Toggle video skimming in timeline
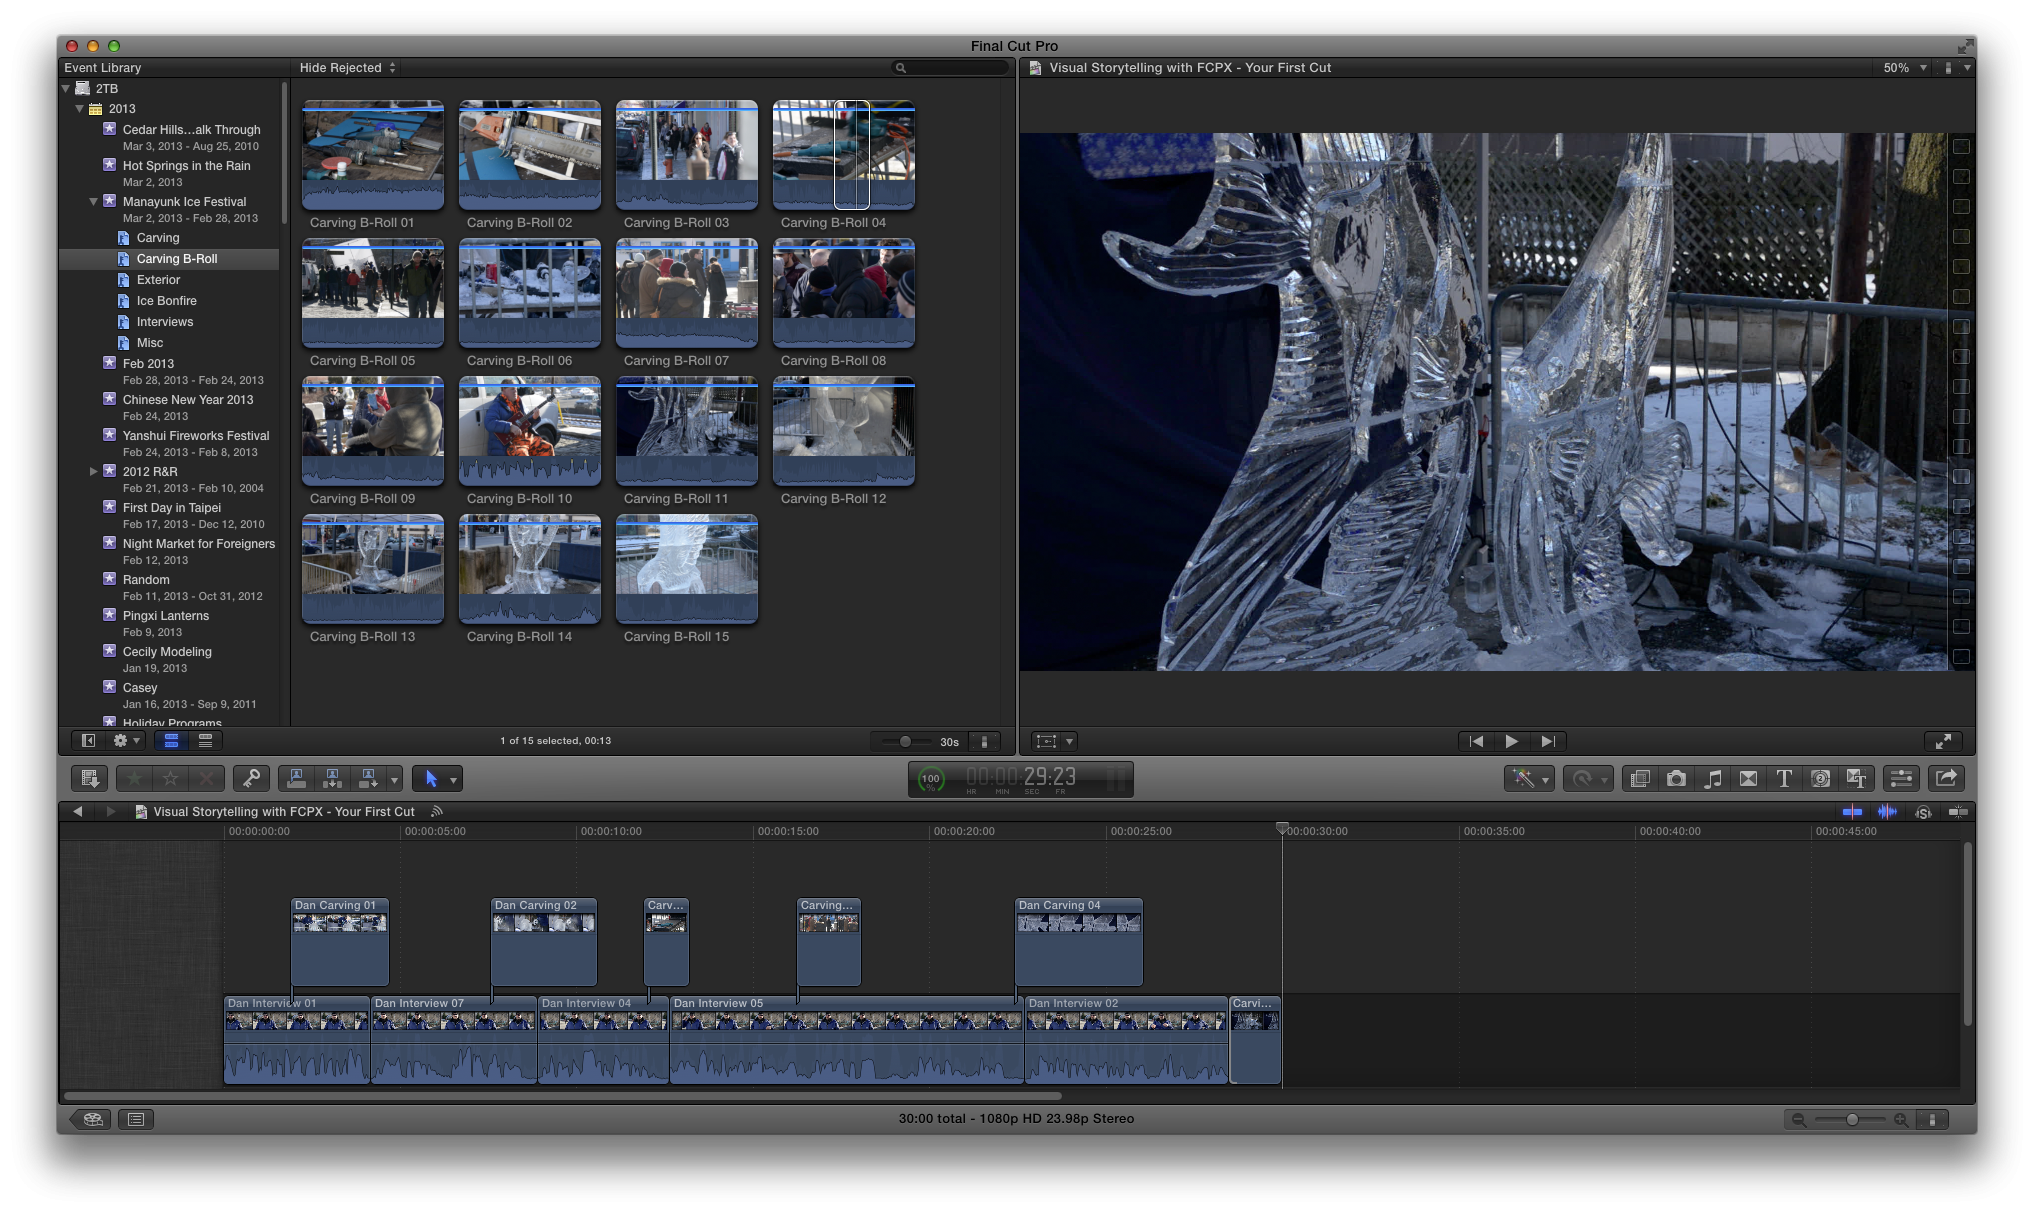Screen dimensions: 2034x1213 point(1852,812)
